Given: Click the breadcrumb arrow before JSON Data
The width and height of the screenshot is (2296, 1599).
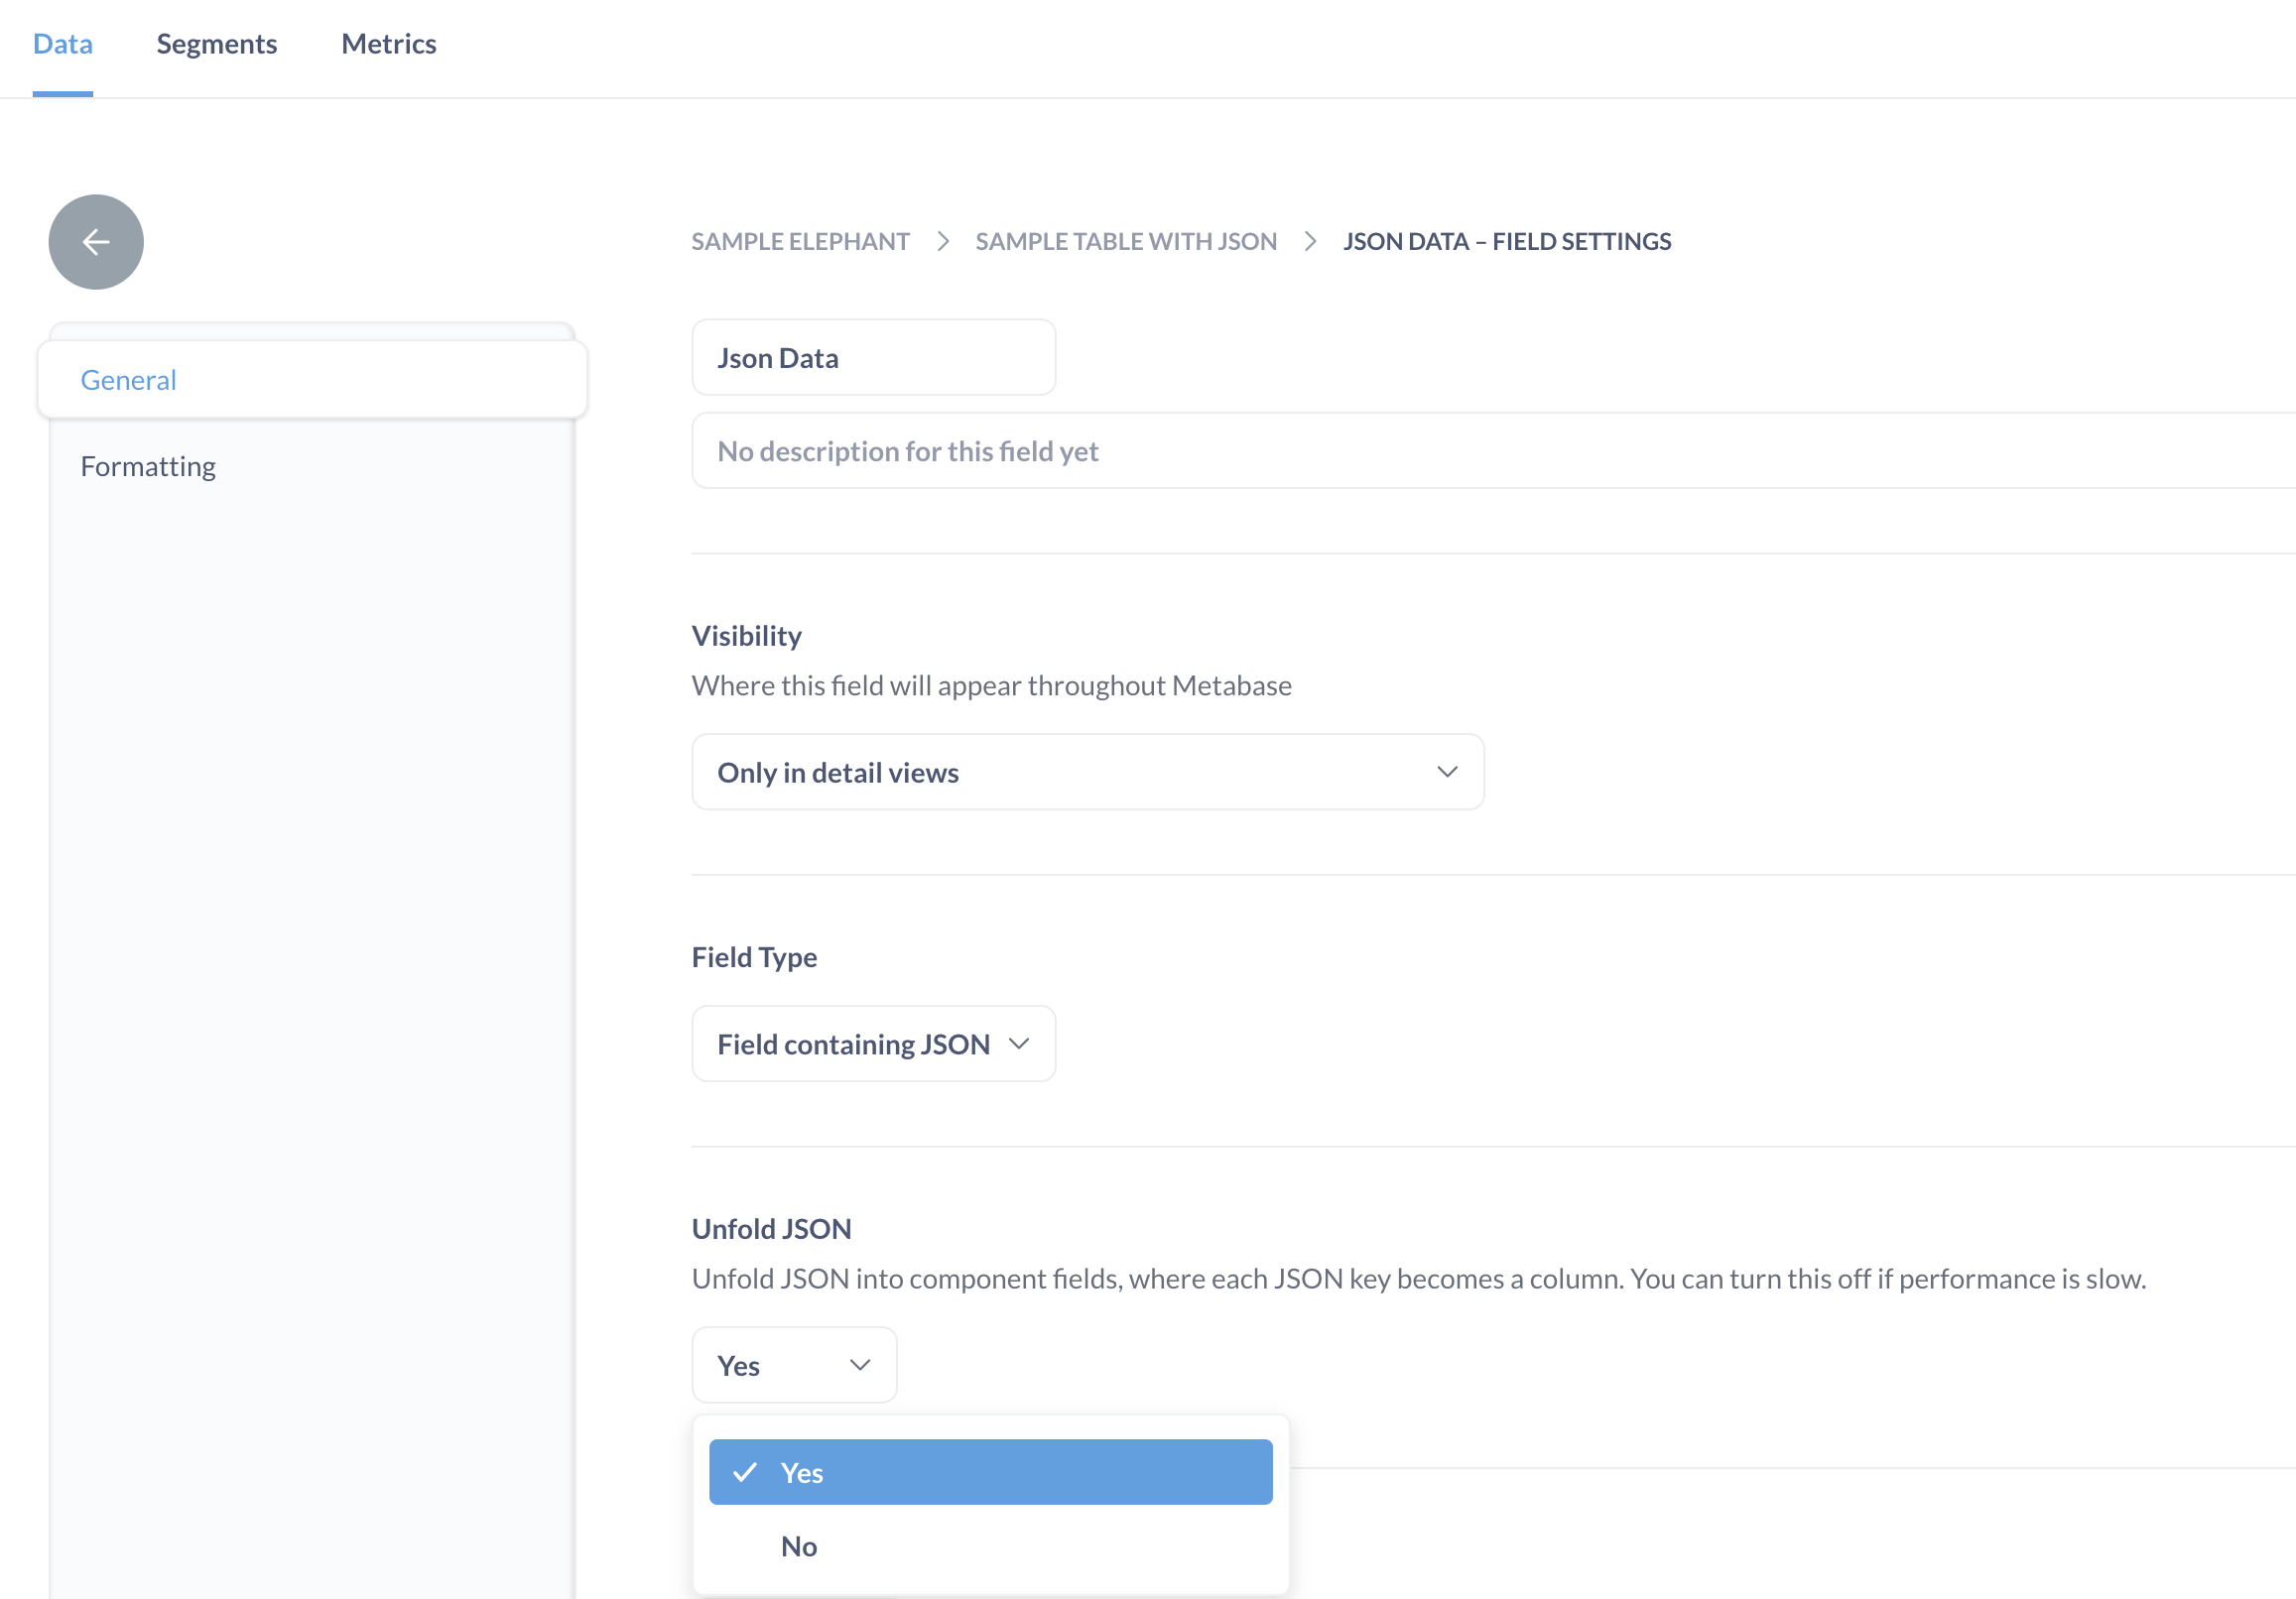Looking at the screenshot, I should tap(1309, 242).
